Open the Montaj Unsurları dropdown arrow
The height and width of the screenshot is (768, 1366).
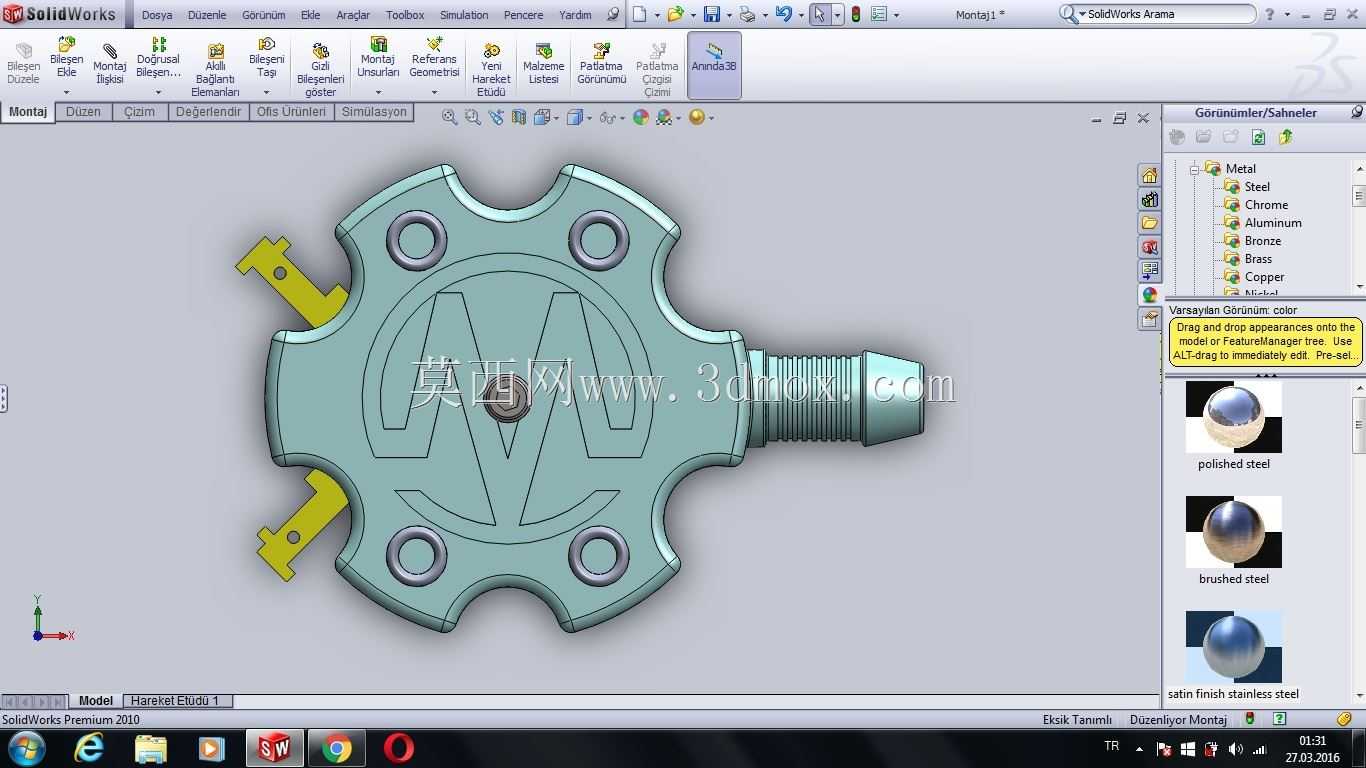click(x=378, y=92)
